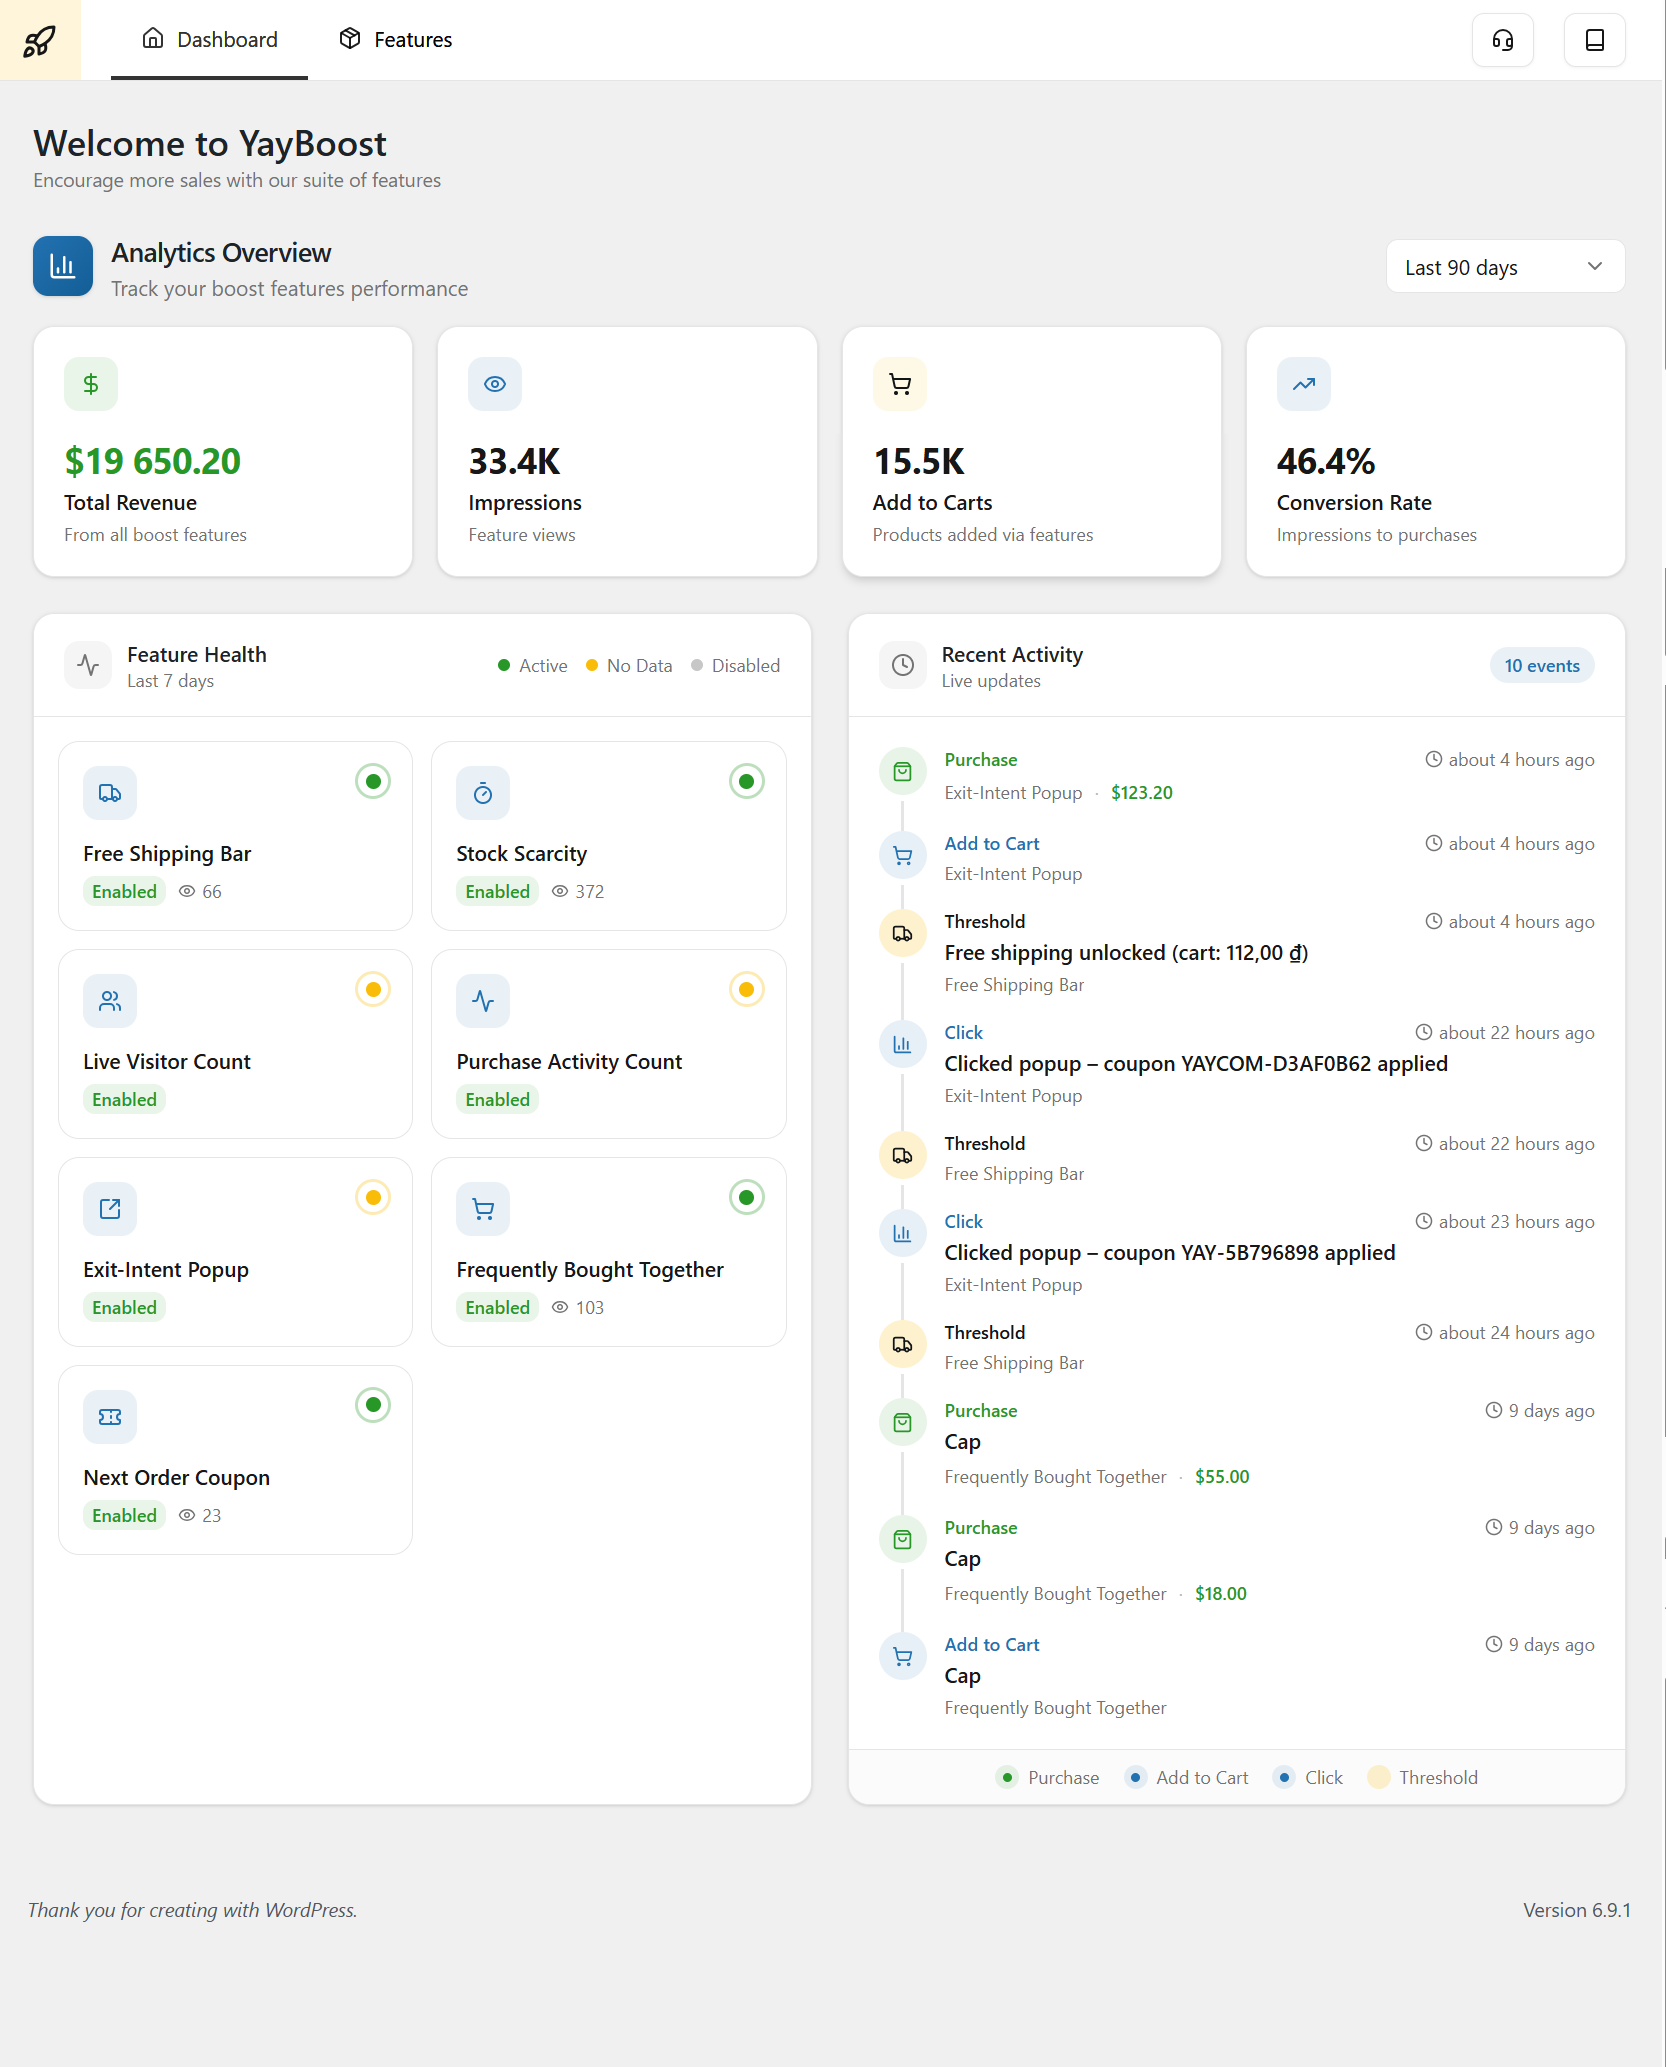Image resolution: width=1666 pixels, height=2067 pixels.
Task: Open the Last 90 days date range dropdown
Action: tap(1505, 267)
